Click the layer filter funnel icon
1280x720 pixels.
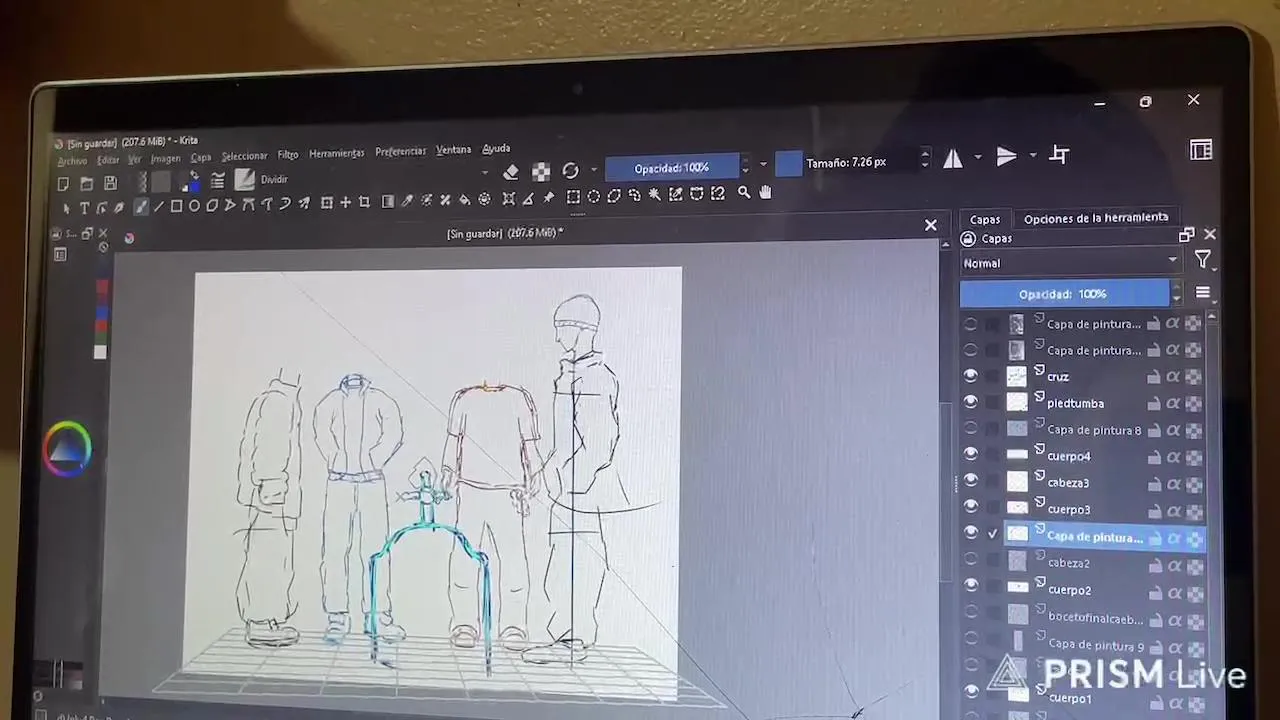[1203, 260]
